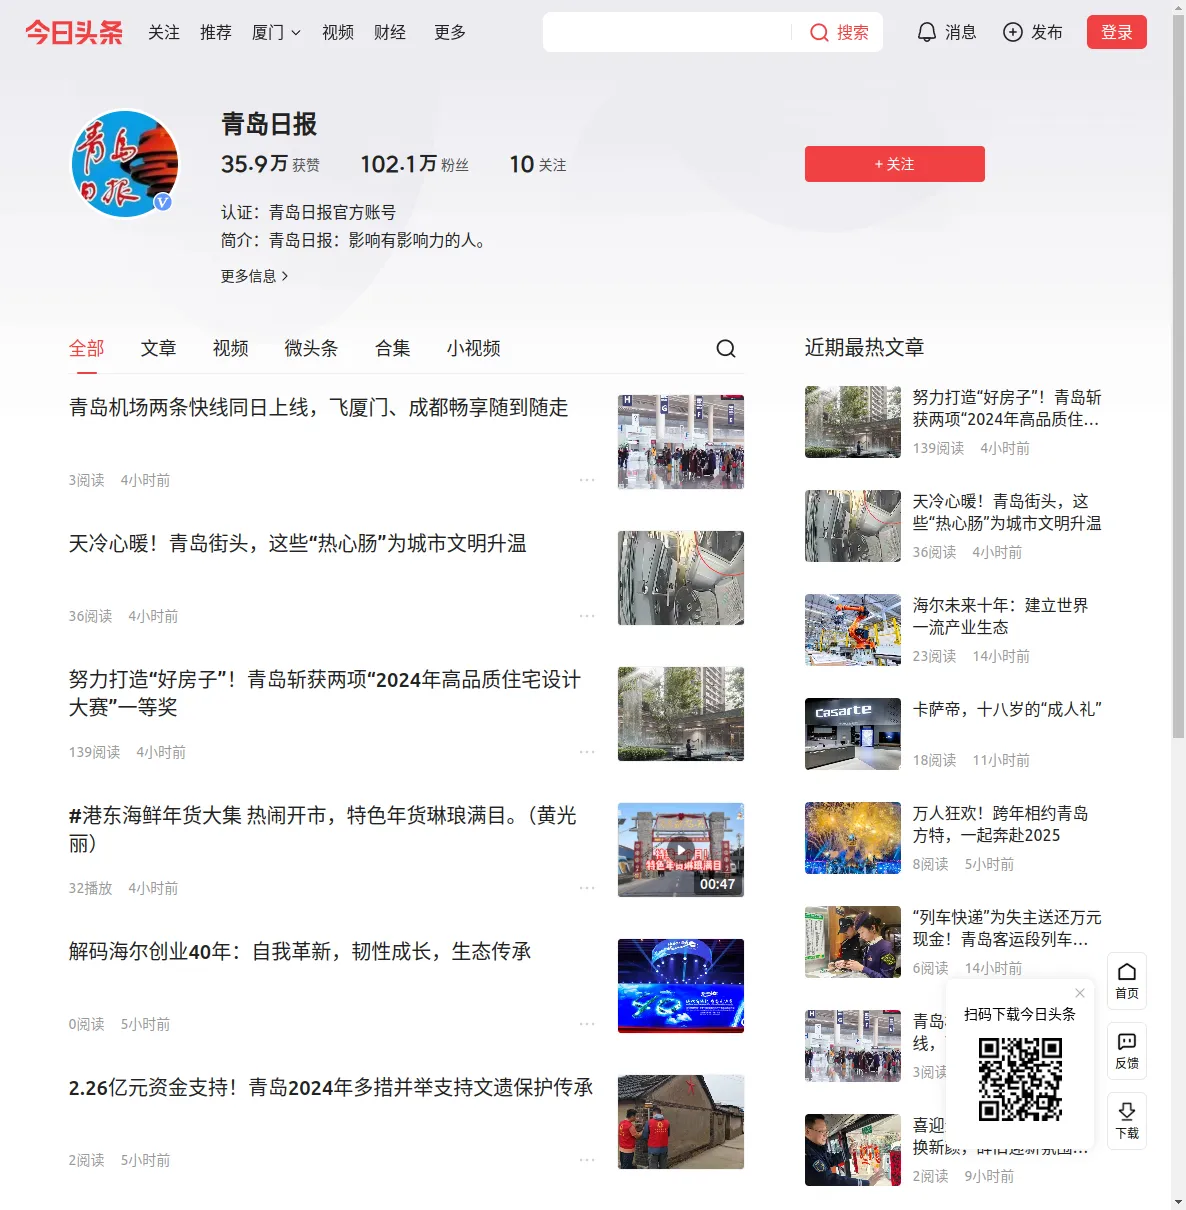This screenshot has height=1210, width=1186.
Task: Open fireworks thumbnail in hot articles
Action: (x=853, y=838)
